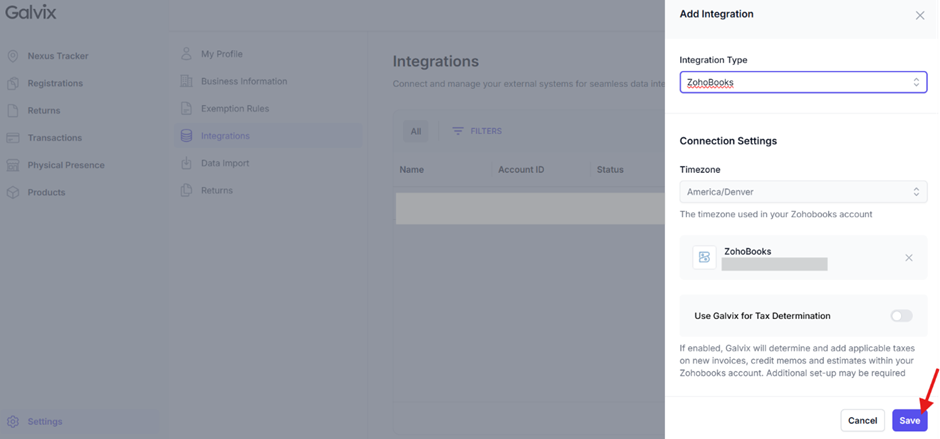Open the Integration Type dropdown
This screenshot has height=439, width=940.
coord(803,82)
